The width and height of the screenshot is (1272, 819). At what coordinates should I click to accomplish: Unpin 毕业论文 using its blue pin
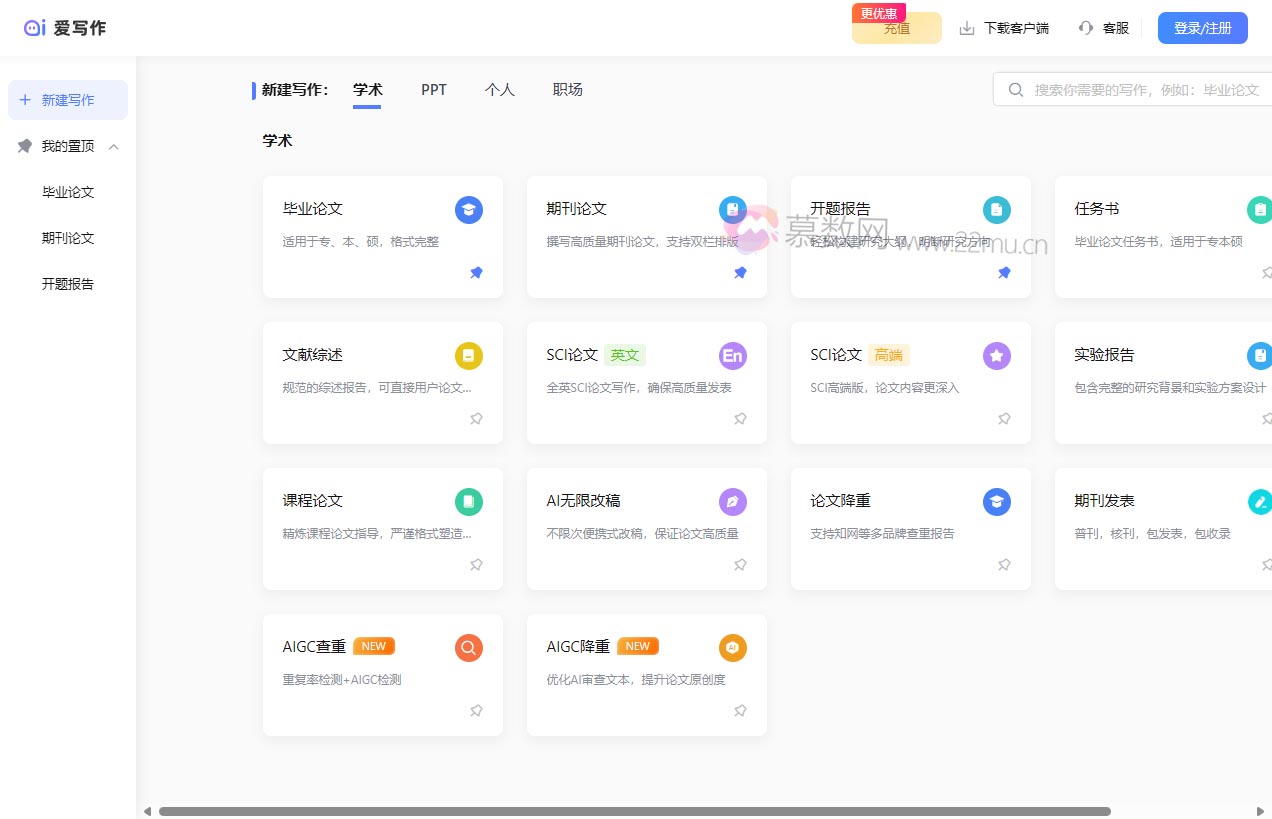[476, 273]
